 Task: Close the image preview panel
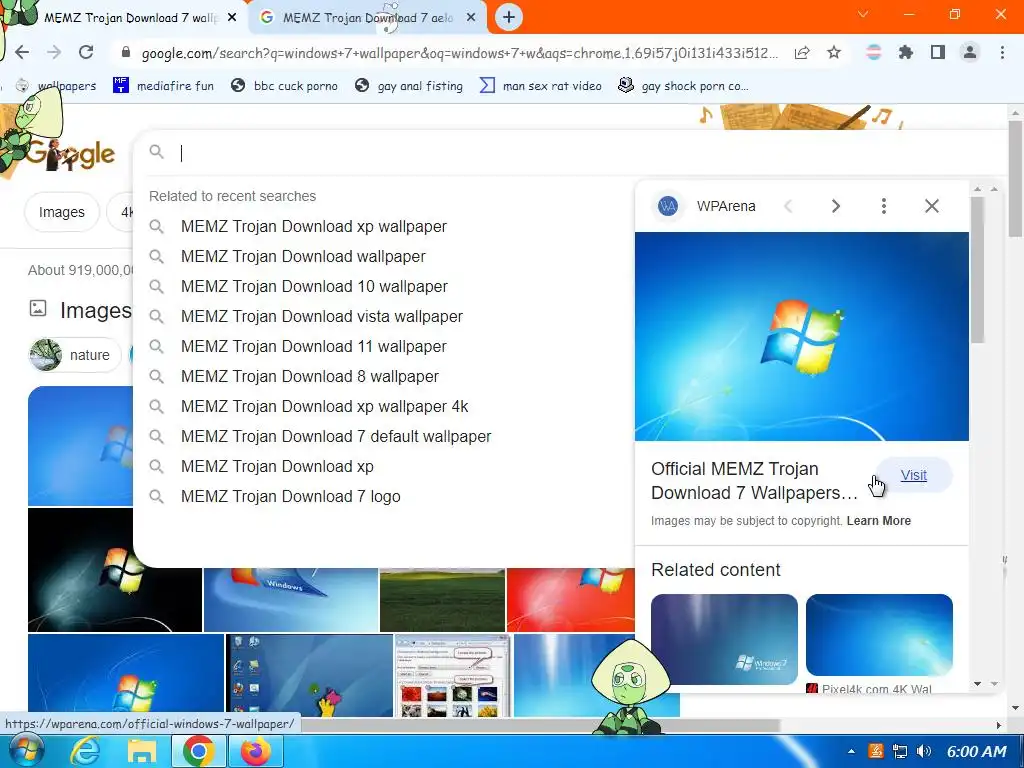(x=932, y=206)
